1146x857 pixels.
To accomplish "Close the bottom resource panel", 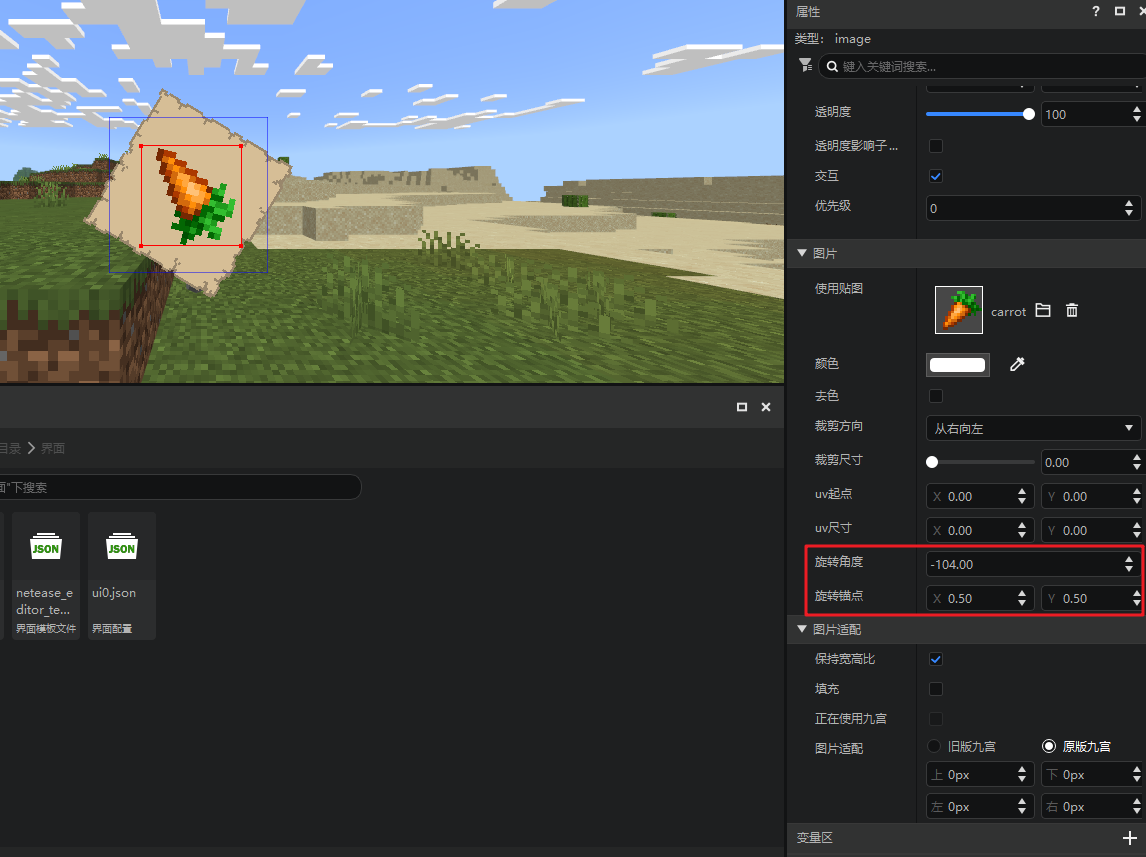I will [x=766, y=407].
